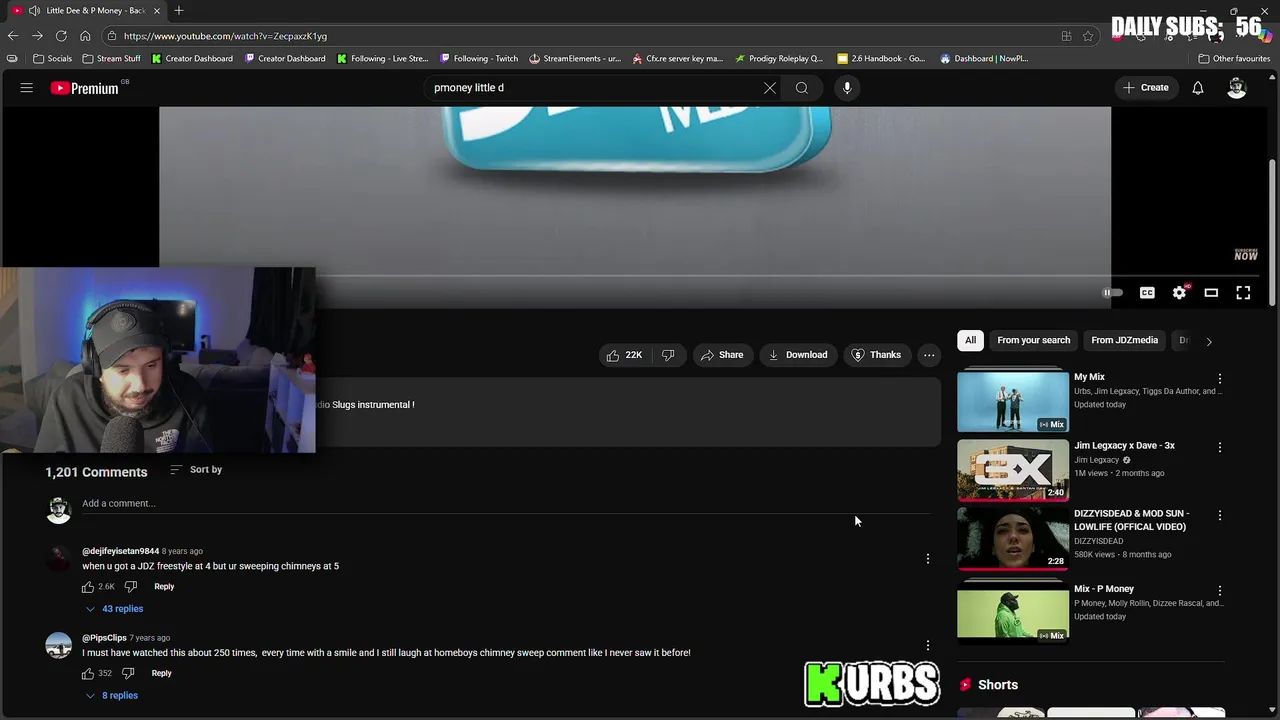Open more actions under the video
This screenshot has width=1280, height=720.
coord(929,355)
